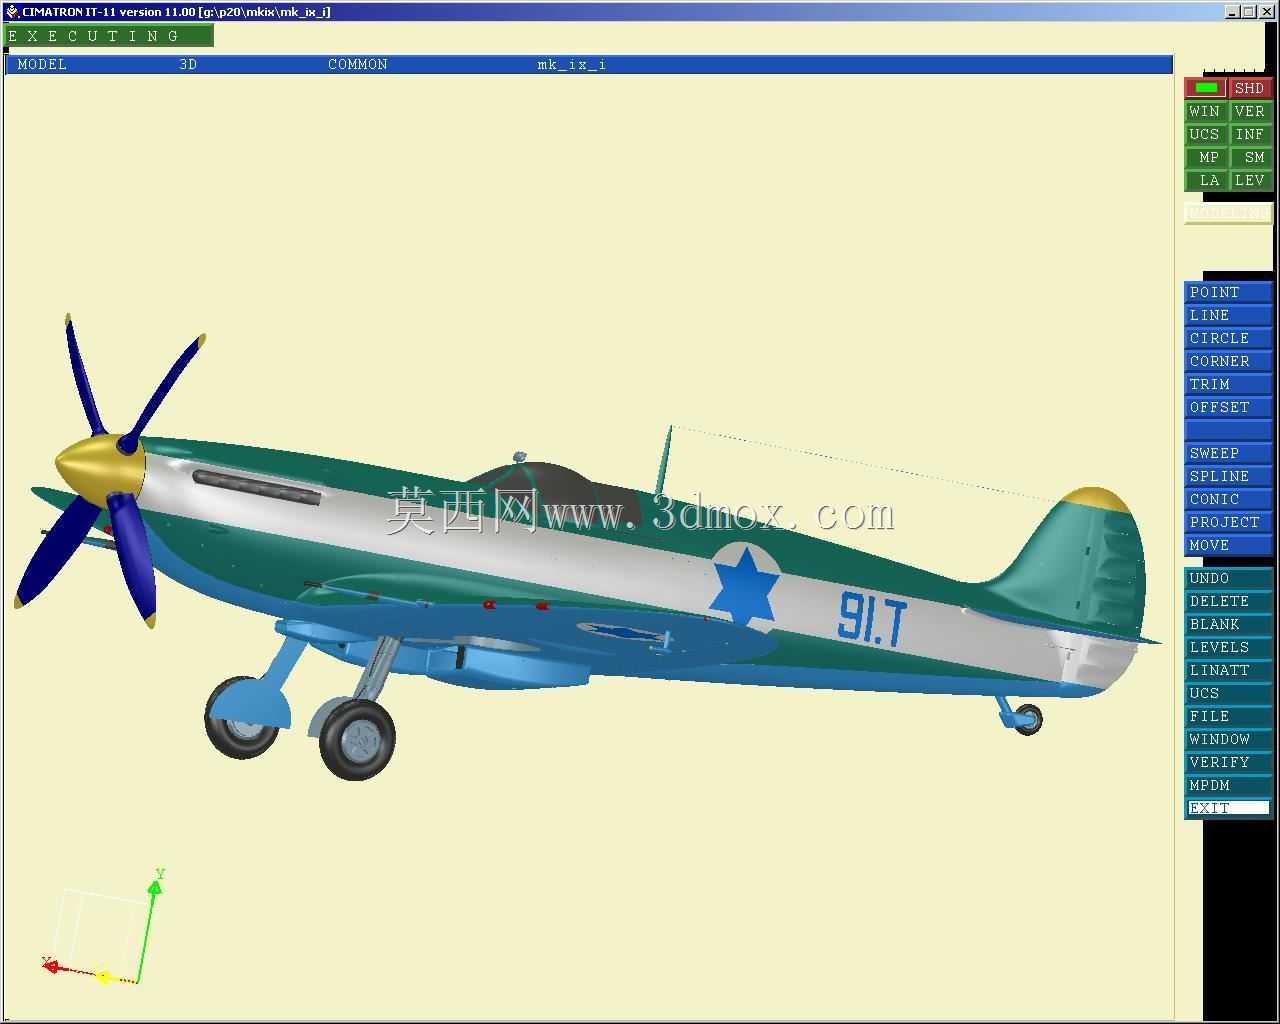
Task: Click the SM quick button
Action: point(1250,157)
